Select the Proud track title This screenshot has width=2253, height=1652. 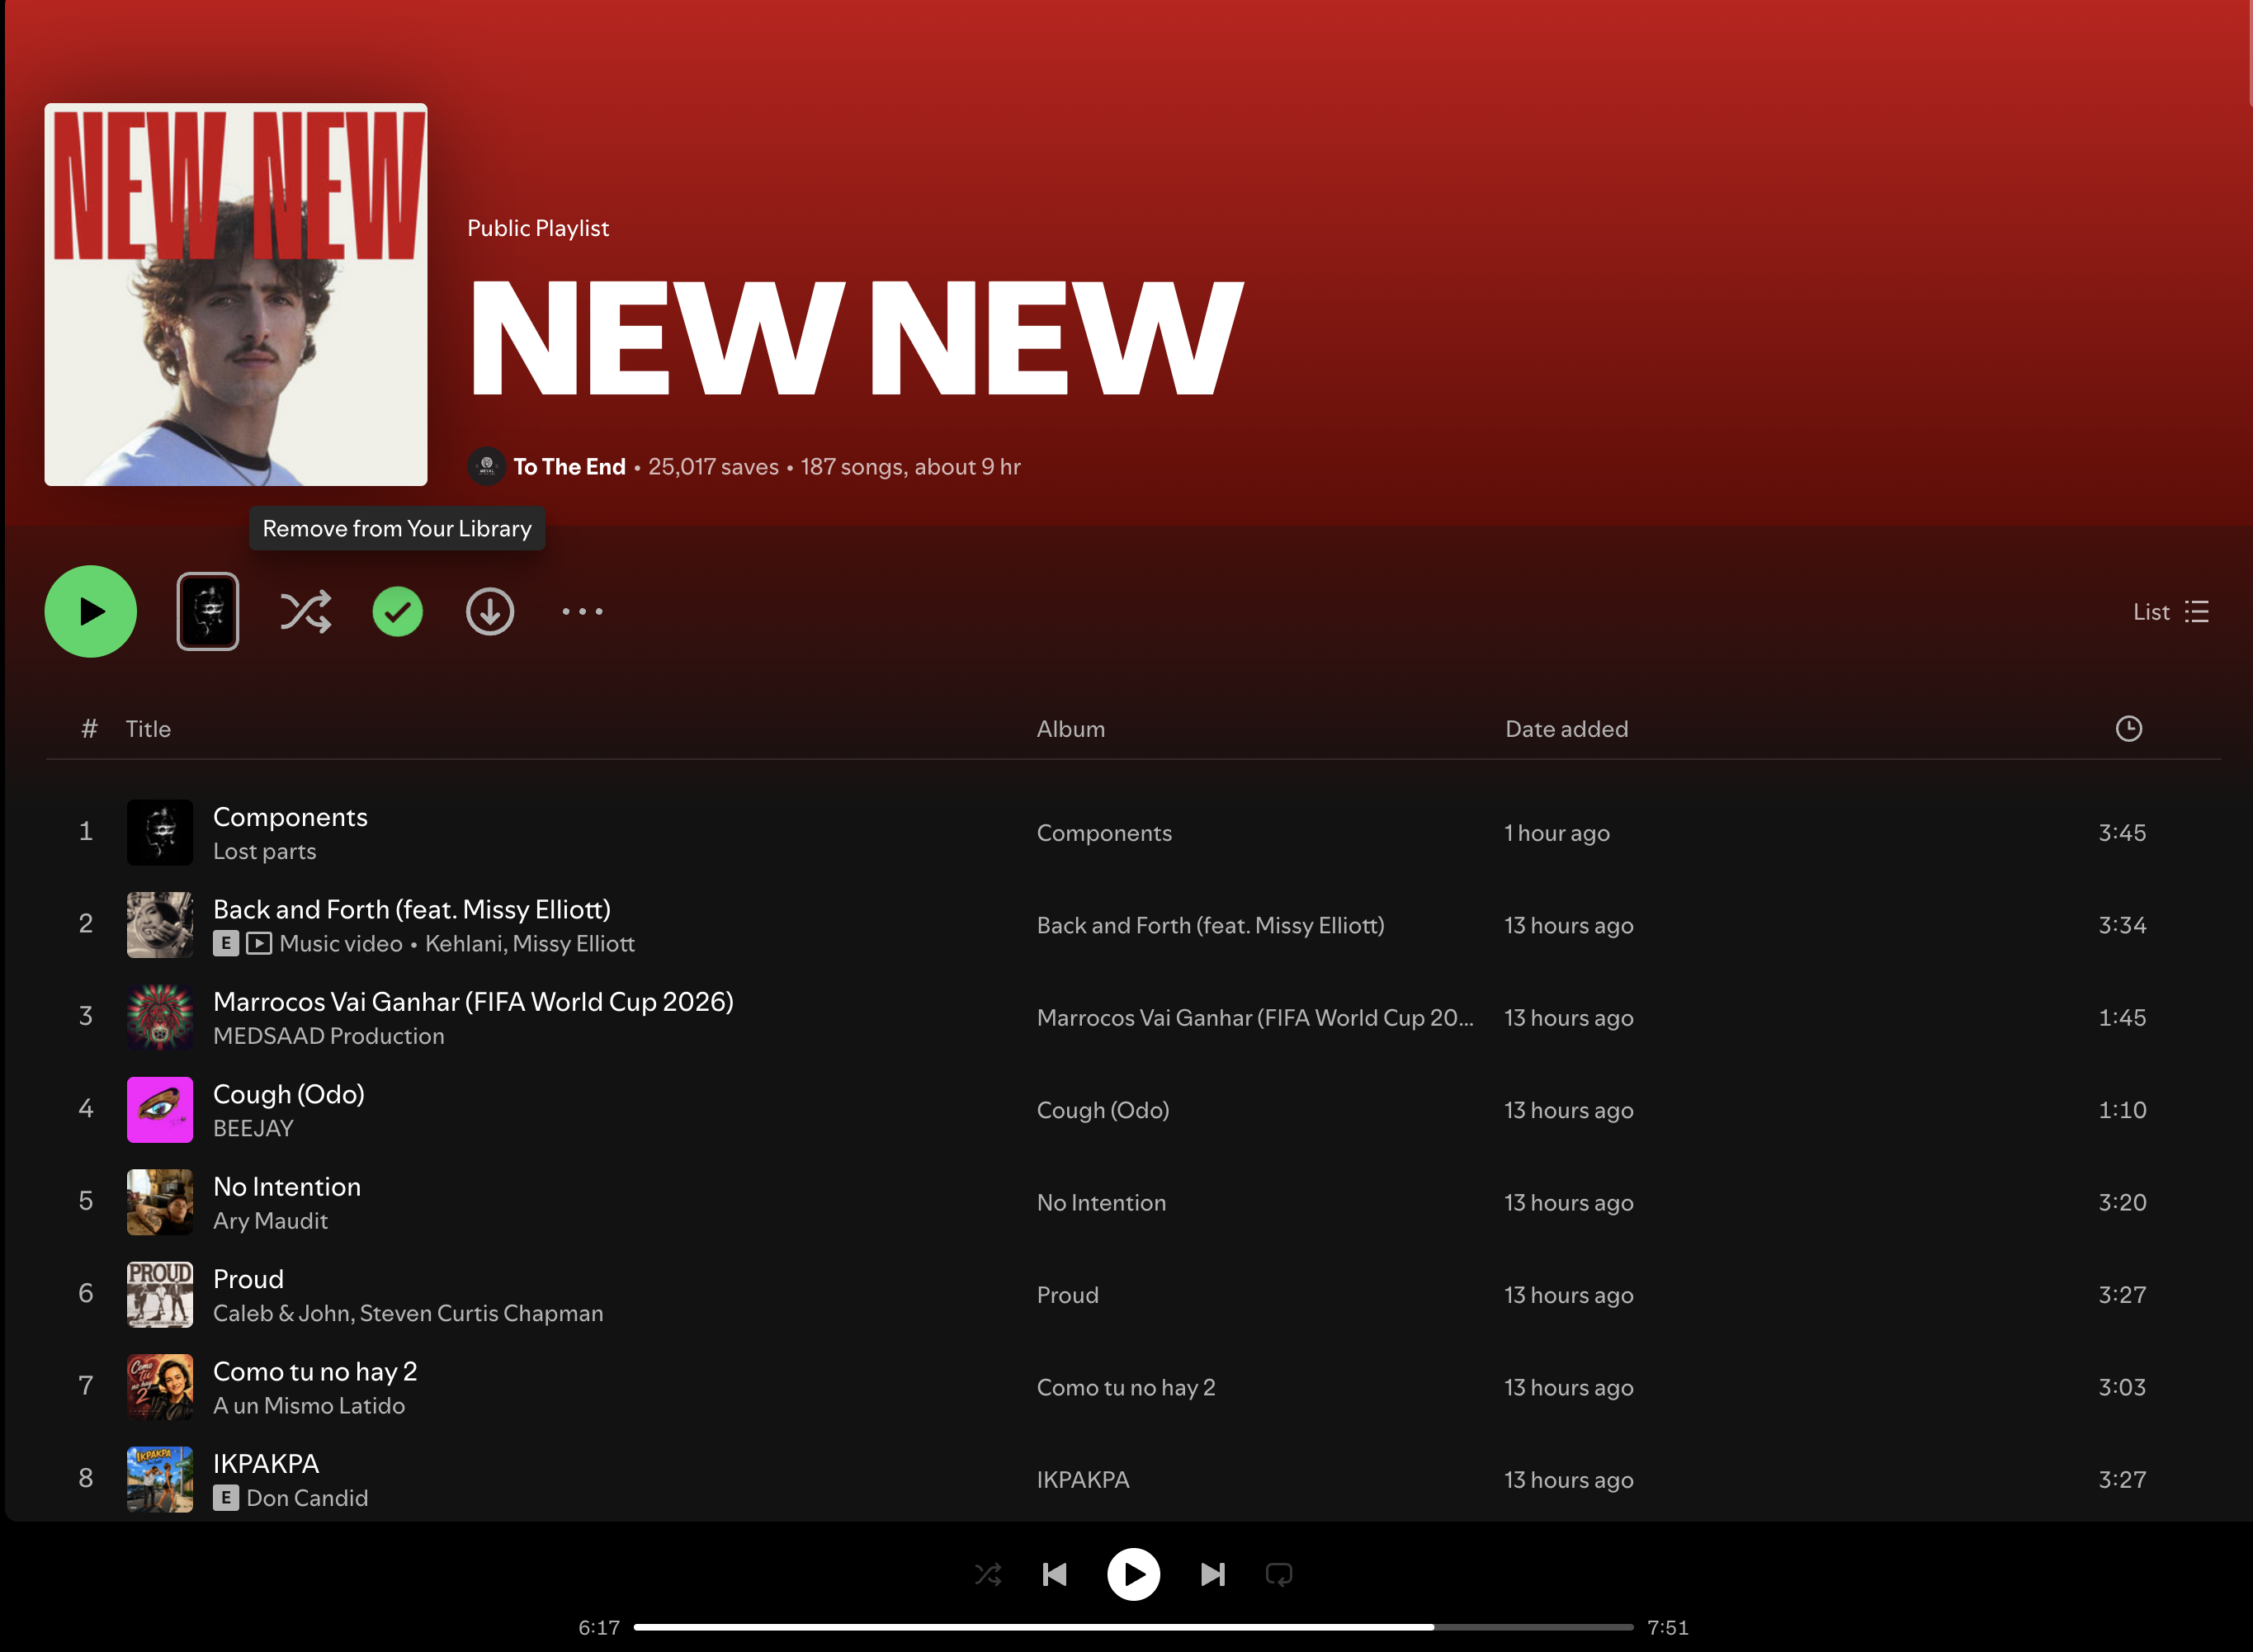pos(248,1279)
